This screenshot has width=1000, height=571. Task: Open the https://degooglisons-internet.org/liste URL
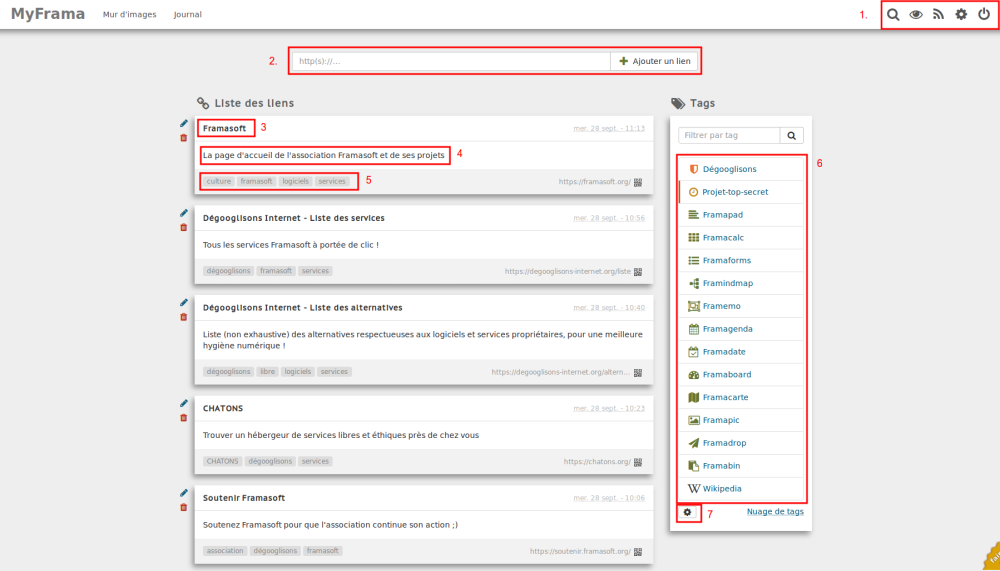click(x=568, y=271)
